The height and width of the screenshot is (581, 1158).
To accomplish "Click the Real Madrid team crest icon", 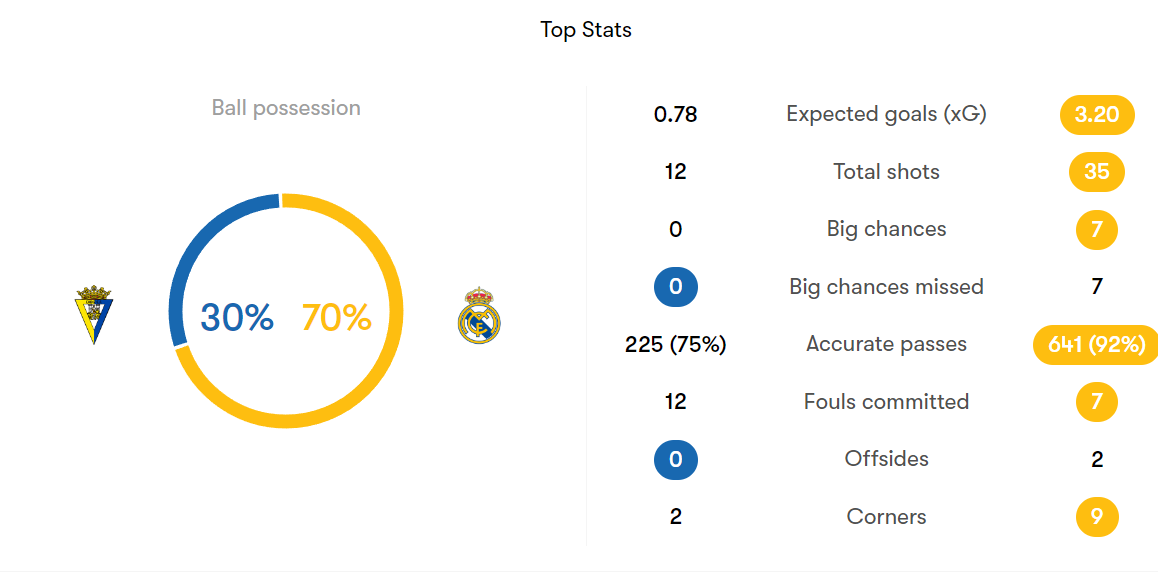I will click(479, 316).
